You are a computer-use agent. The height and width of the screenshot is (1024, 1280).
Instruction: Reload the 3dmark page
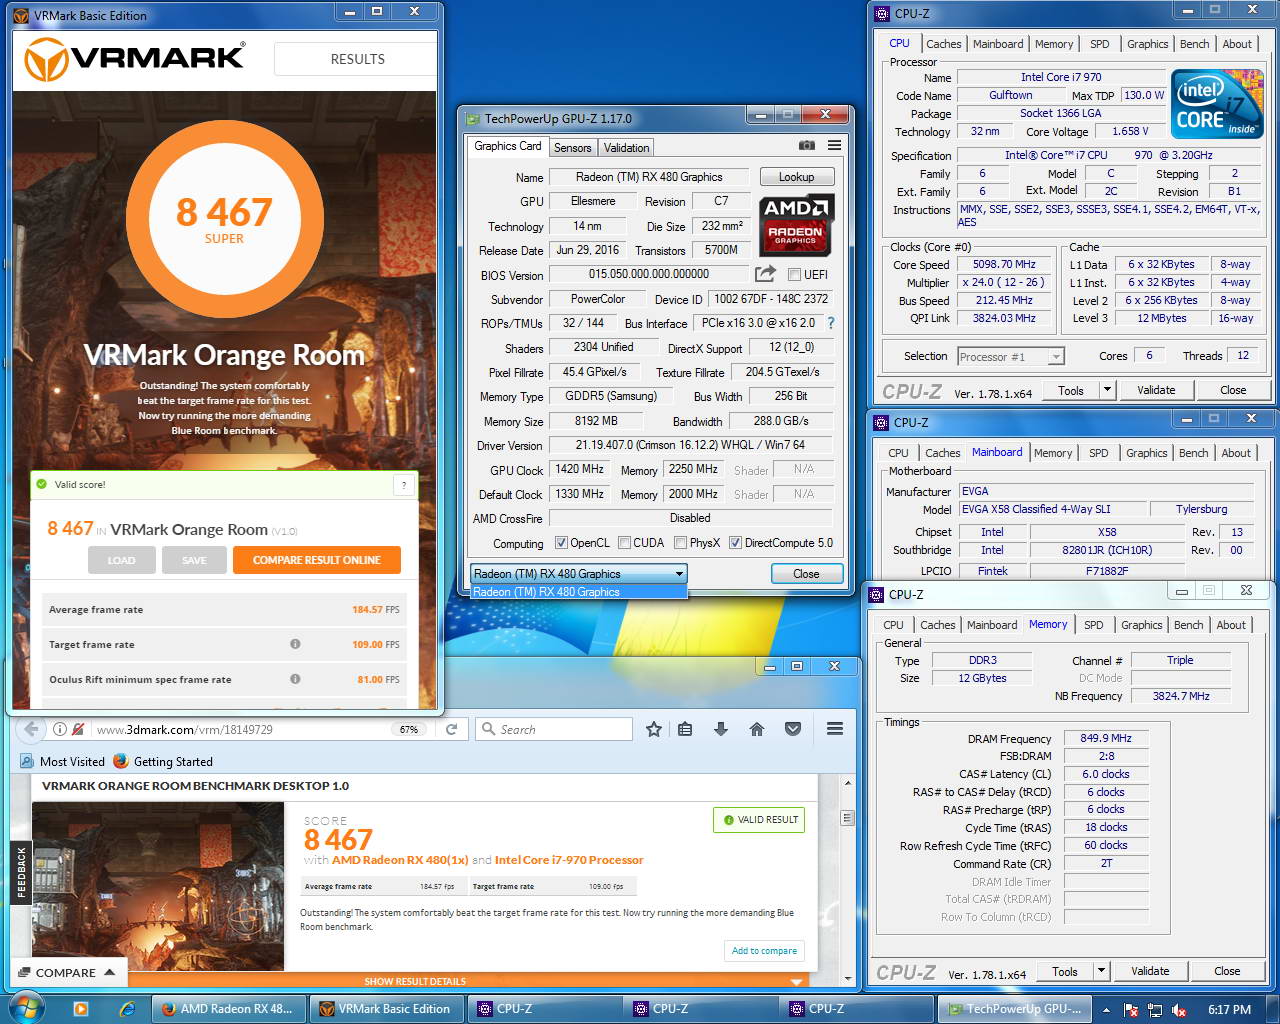coord(451,729)
